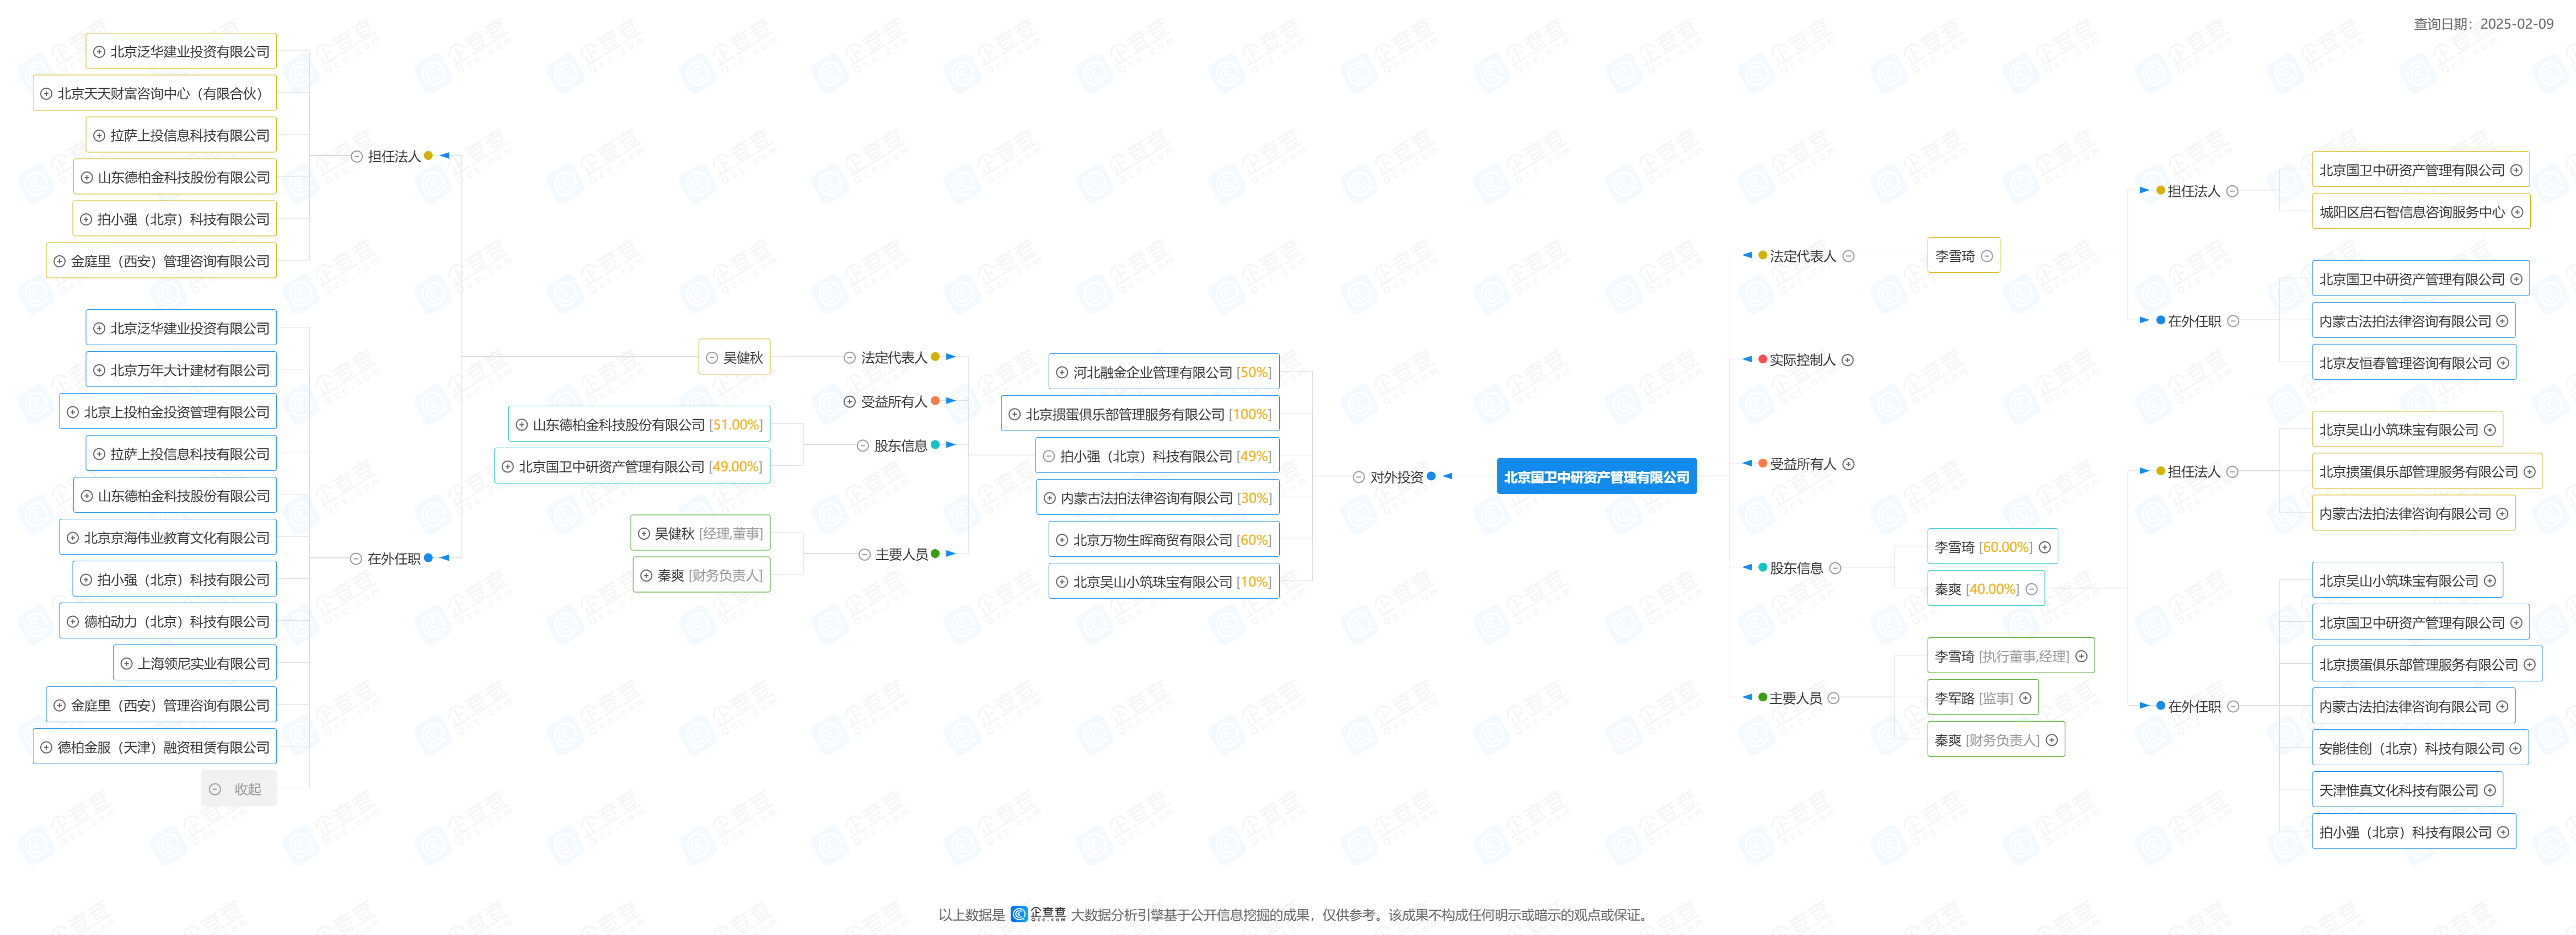Click the 企查查 logo in the footer
The height and width of the screenshot is (935, 2576).
tap(1038, 914)
